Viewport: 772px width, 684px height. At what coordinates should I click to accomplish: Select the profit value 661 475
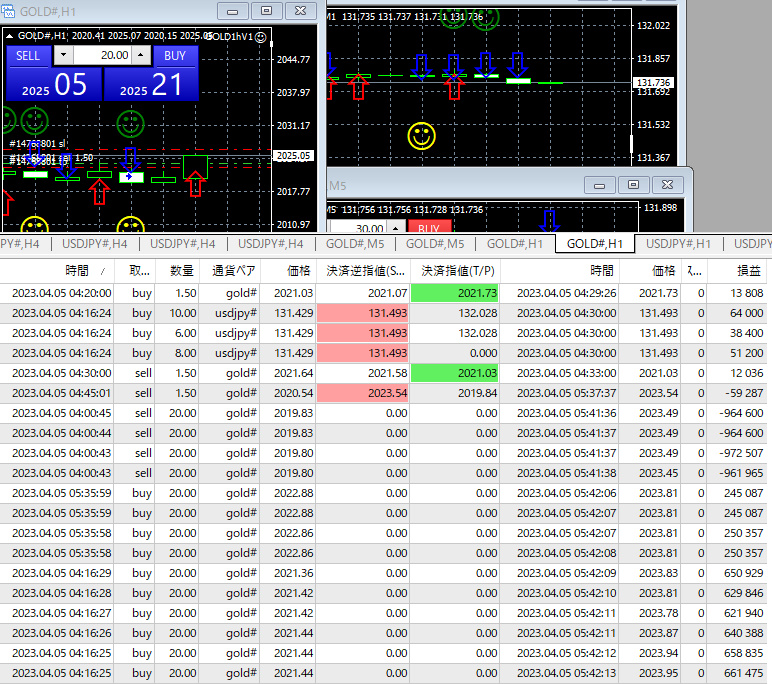click(743, 673)
